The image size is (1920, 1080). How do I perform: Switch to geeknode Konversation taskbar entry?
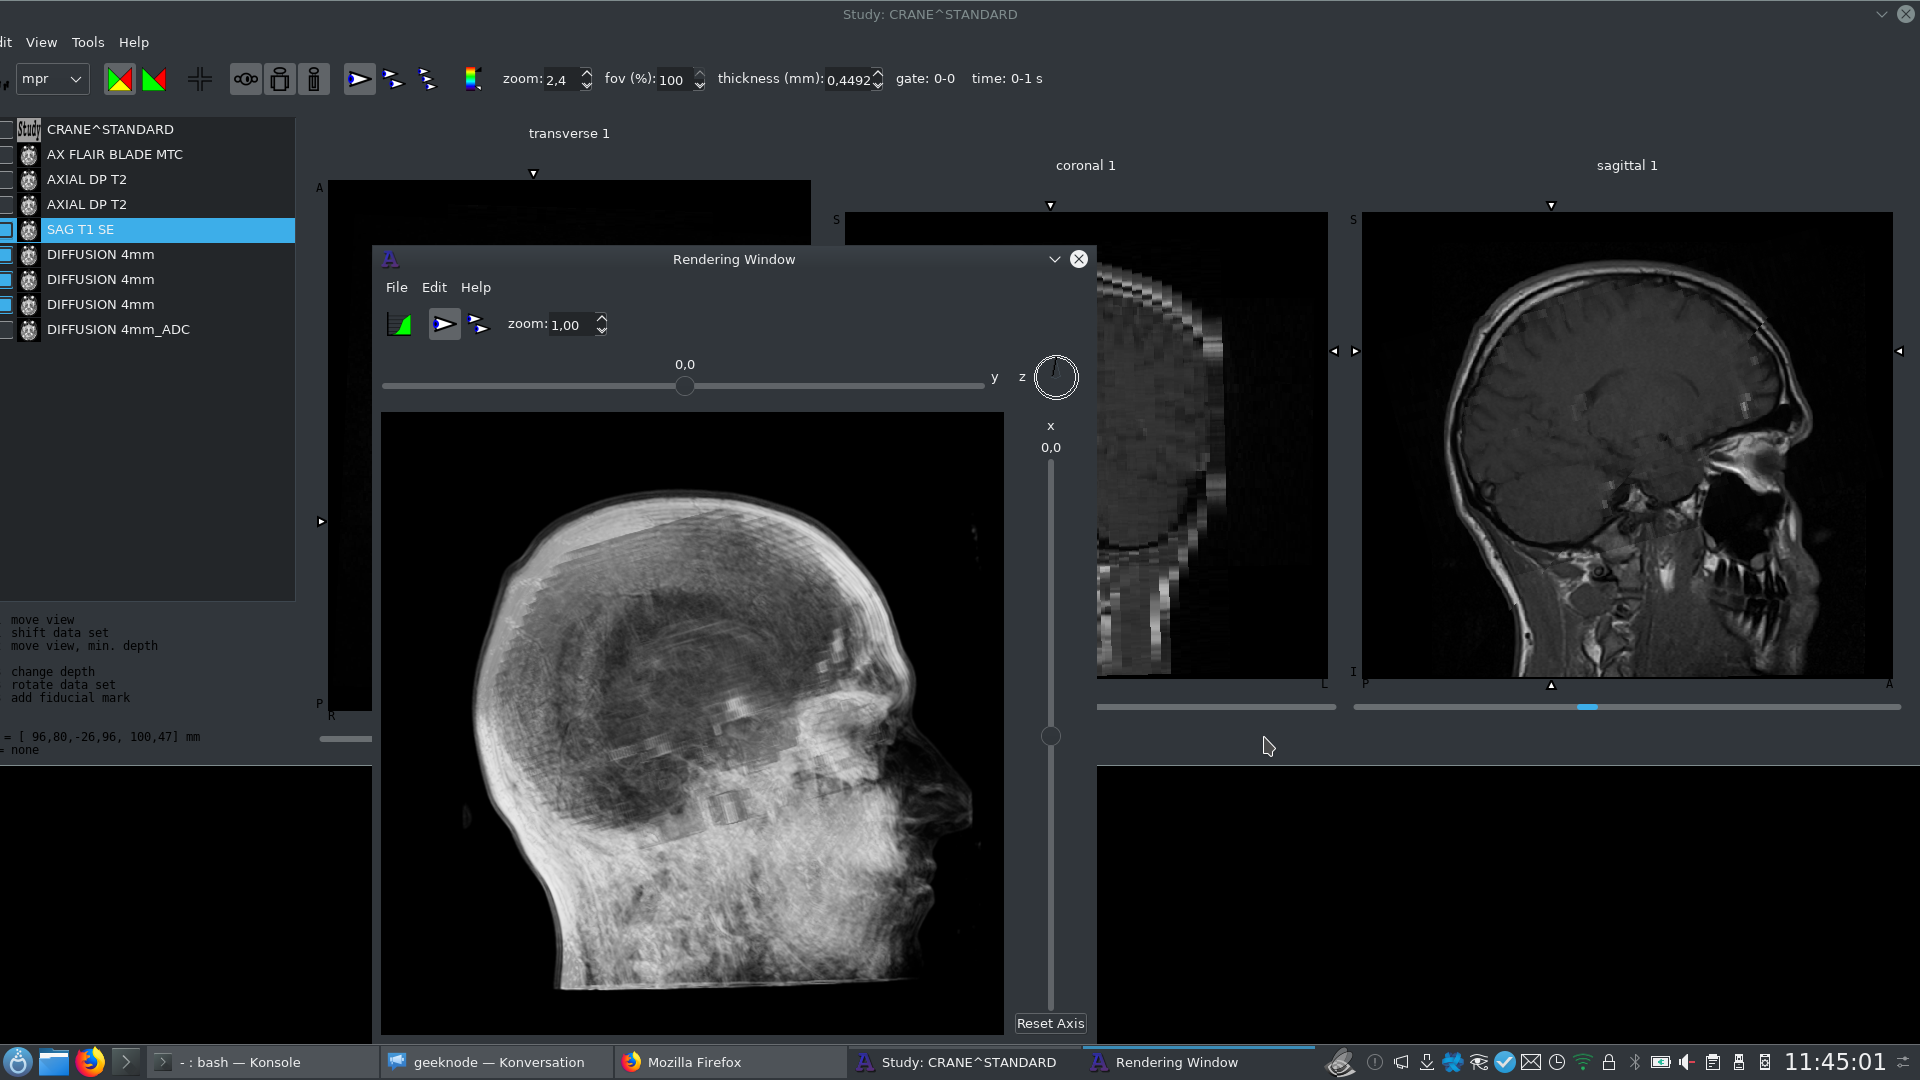click(498, 1062)
